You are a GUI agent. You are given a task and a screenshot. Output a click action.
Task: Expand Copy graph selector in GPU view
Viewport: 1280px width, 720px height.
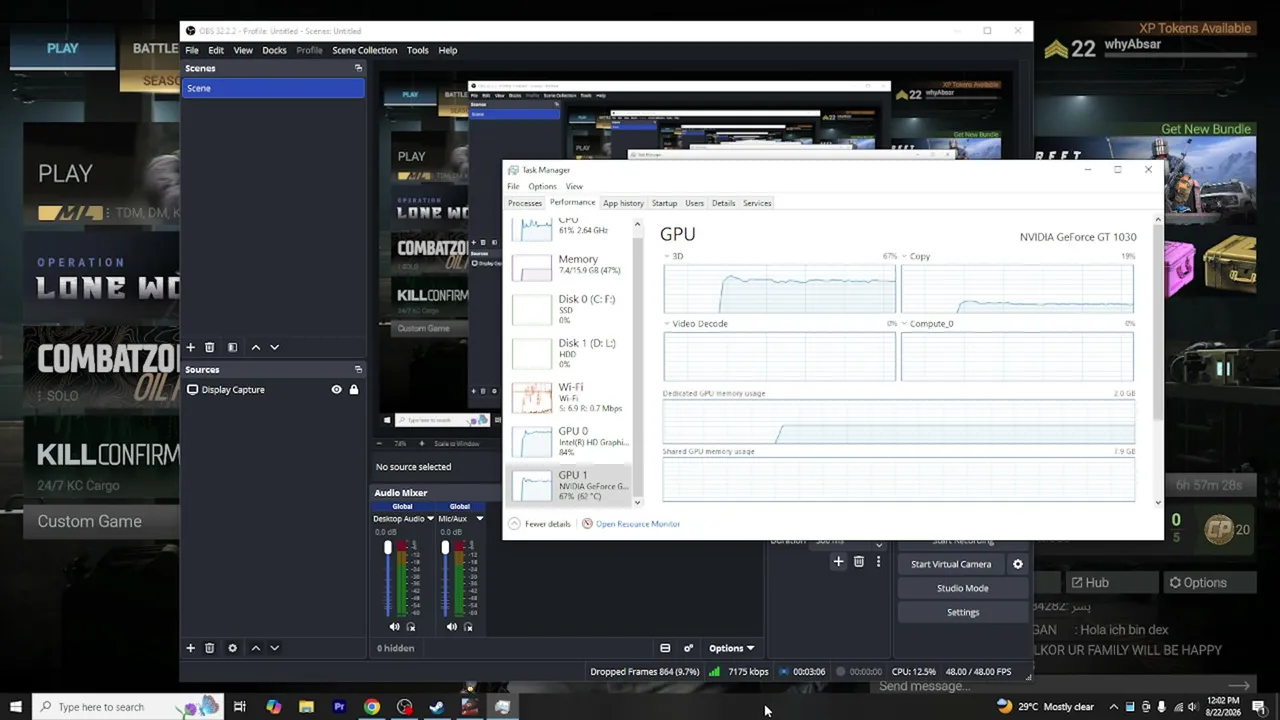905,256
